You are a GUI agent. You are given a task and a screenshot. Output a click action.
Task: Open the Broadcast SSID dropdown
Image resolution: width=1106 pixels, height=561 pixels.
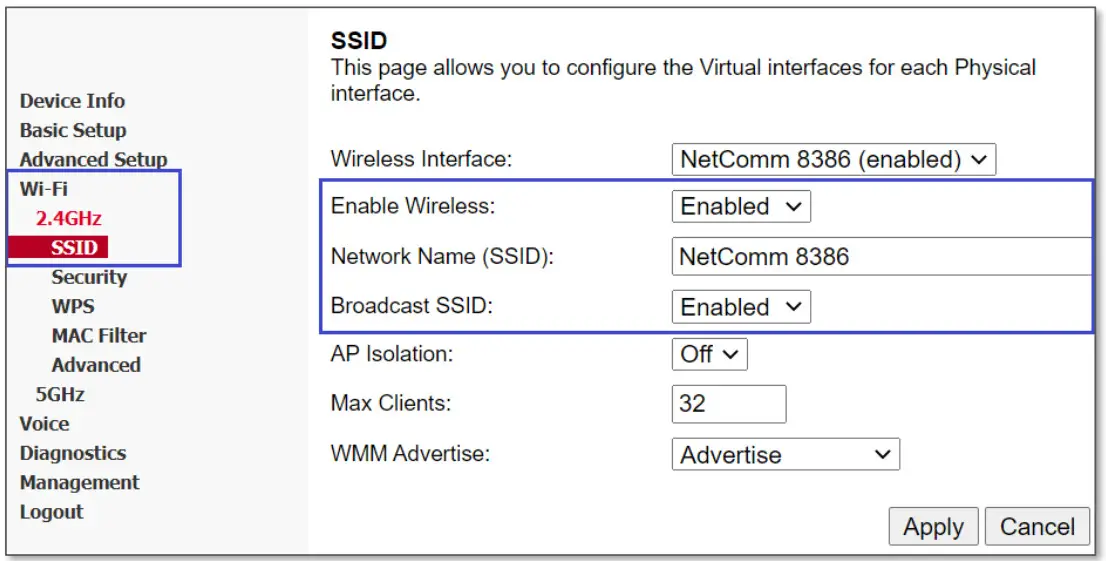[x=740, y=307]
